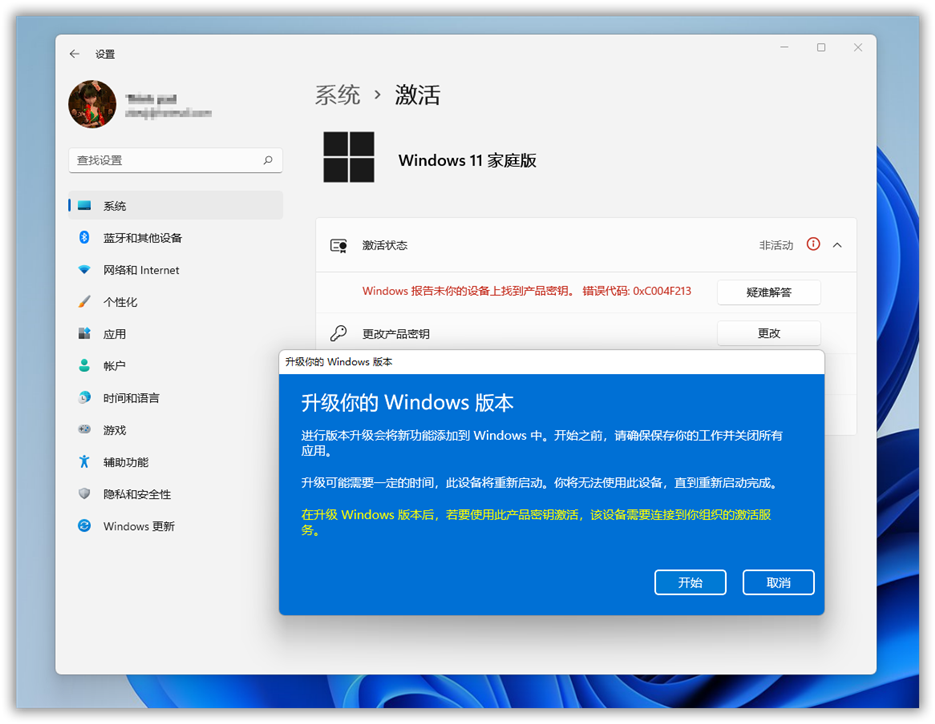Close the 设置 window
Viewport: 935px width, 724px height.
point(858,47)
